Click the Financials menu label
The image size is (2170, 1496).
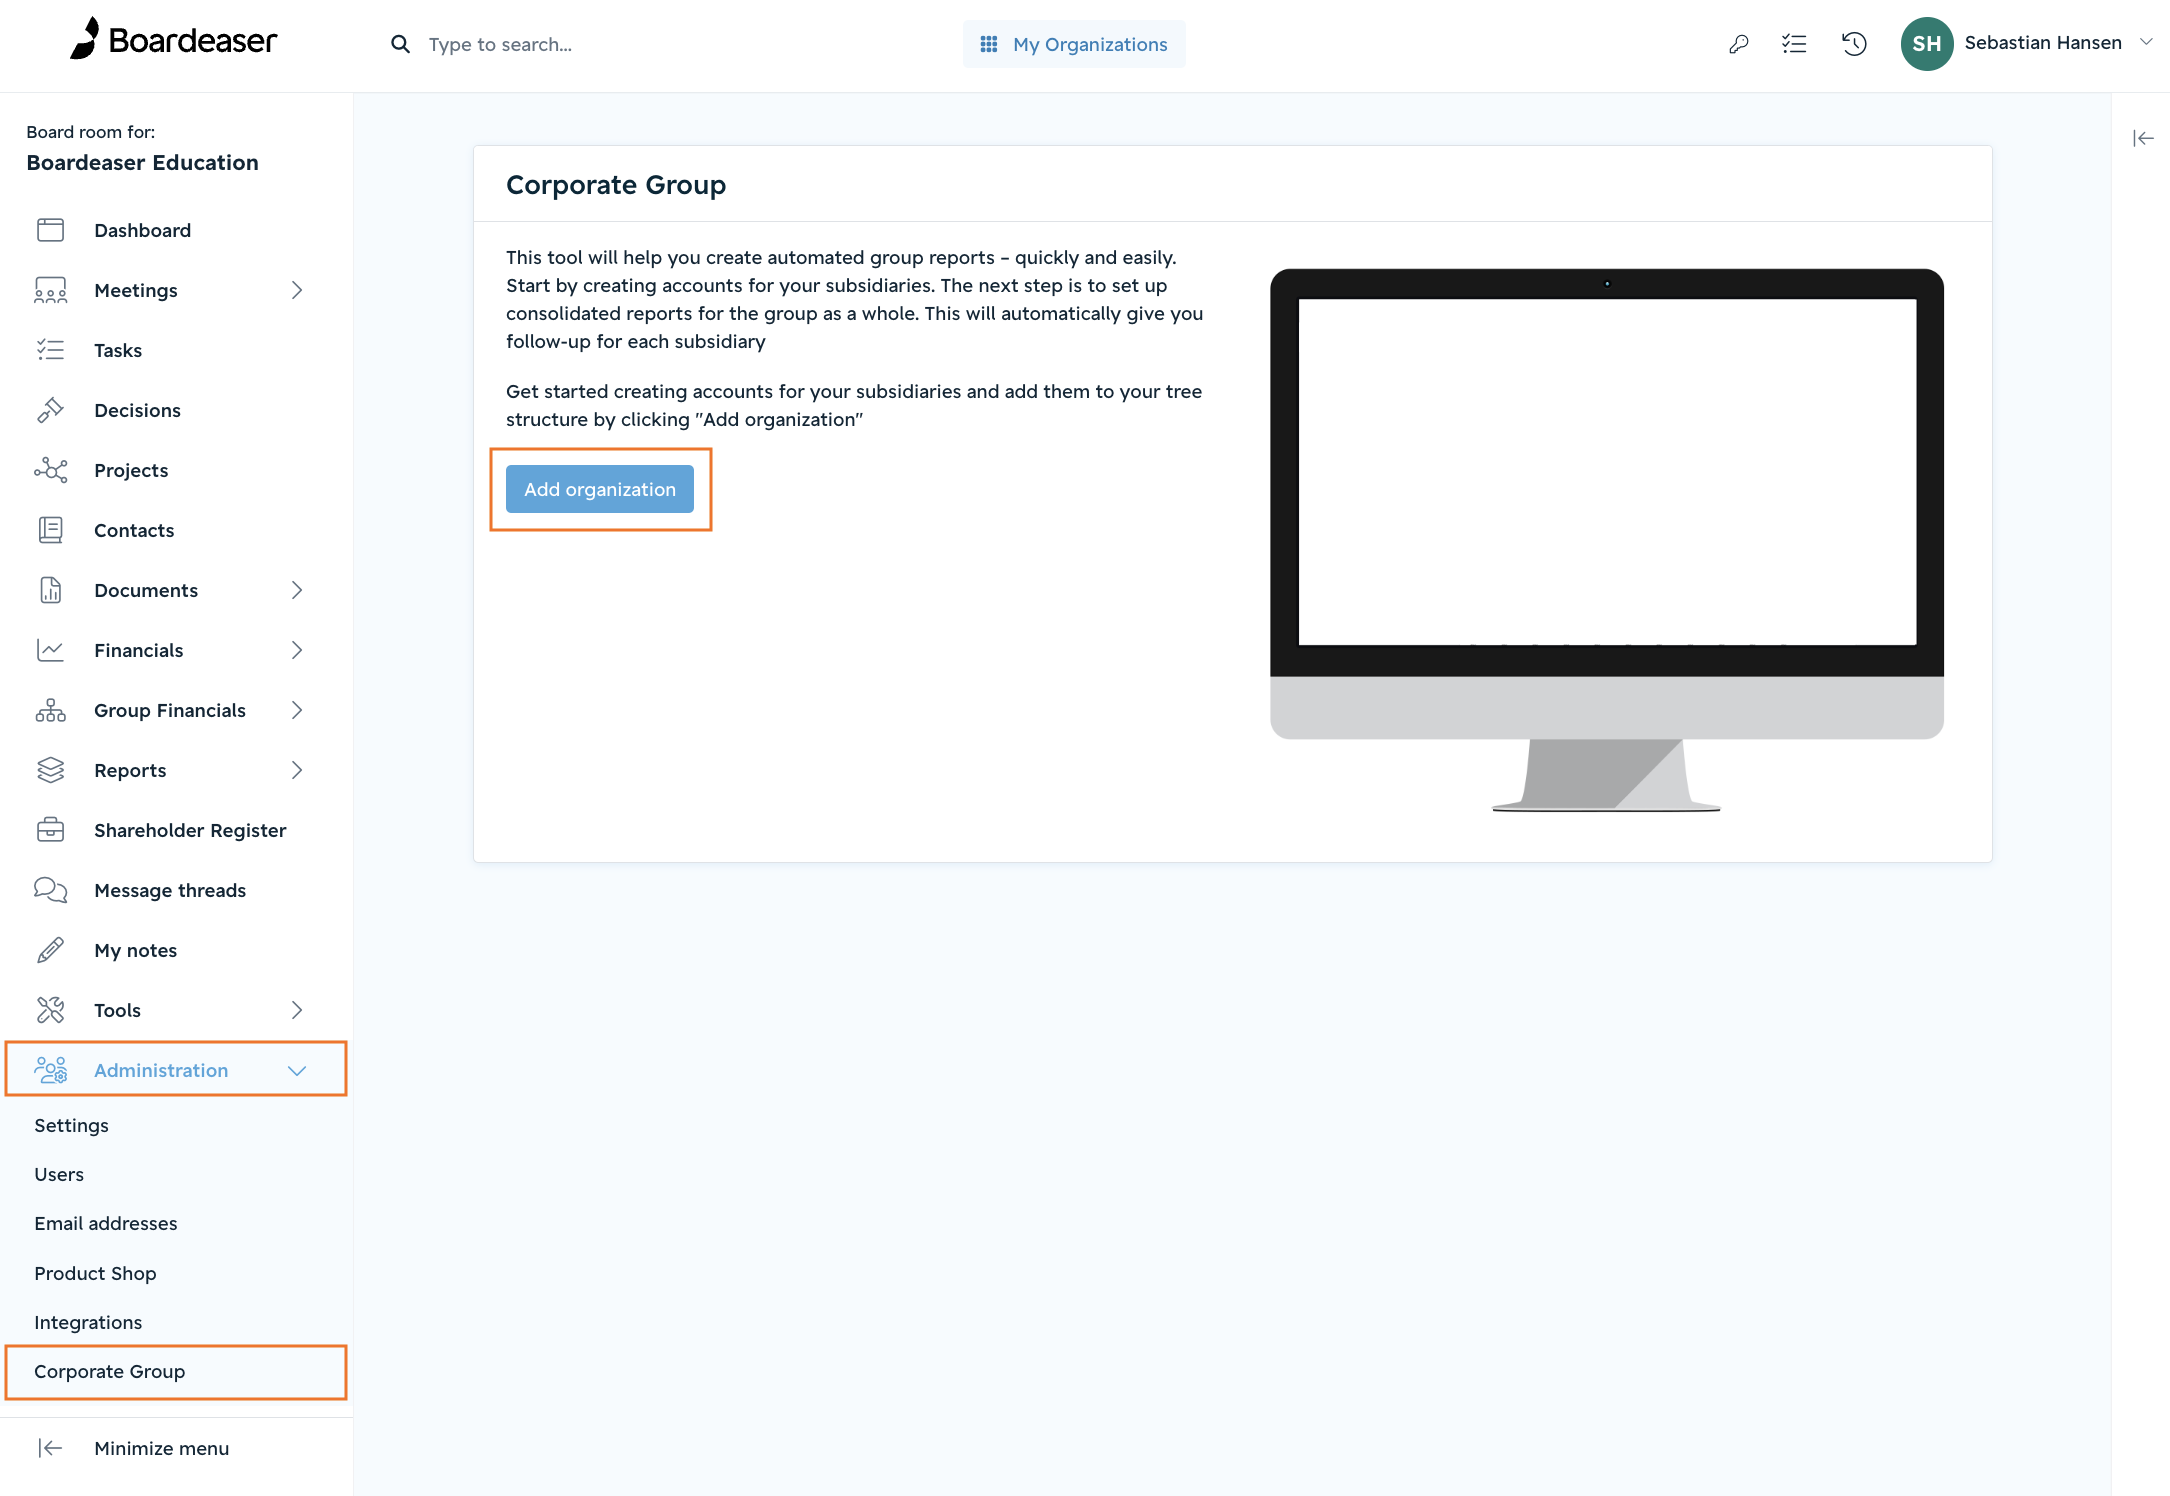tap(139, 650)
